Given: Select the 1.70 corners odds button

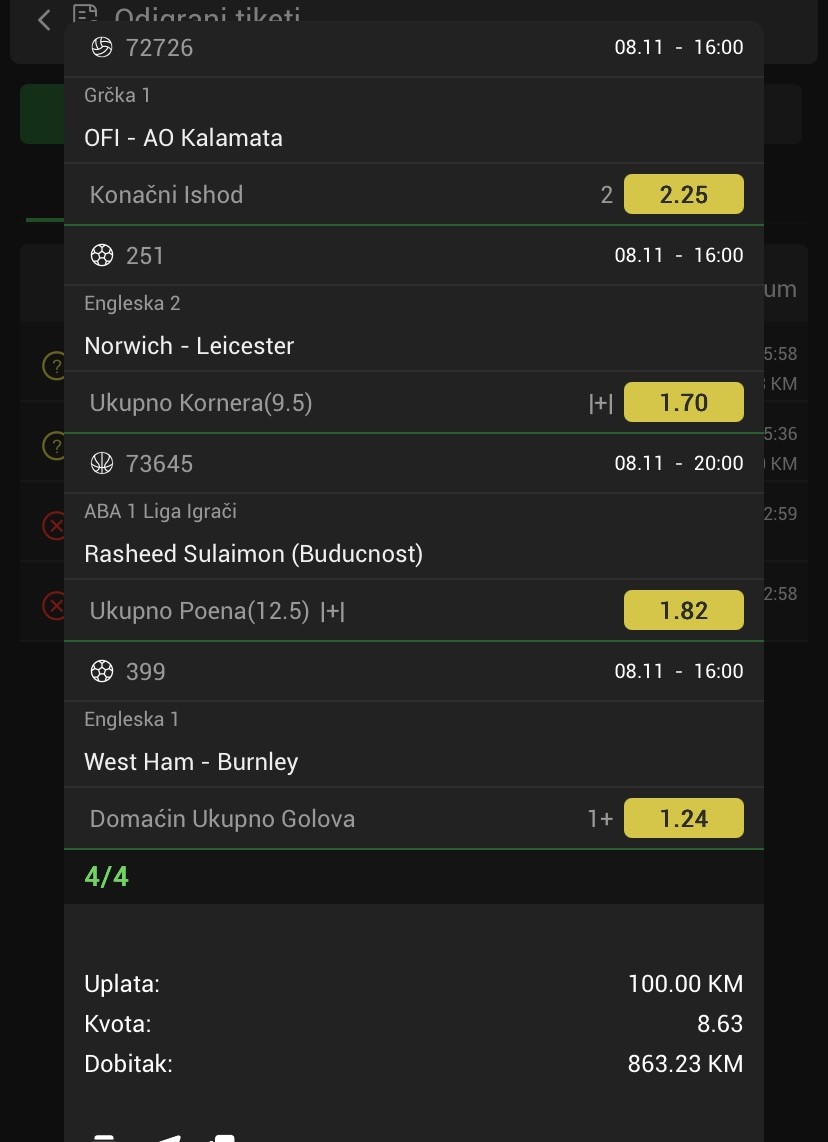Looking at the screenshot, I should (683, 402).
